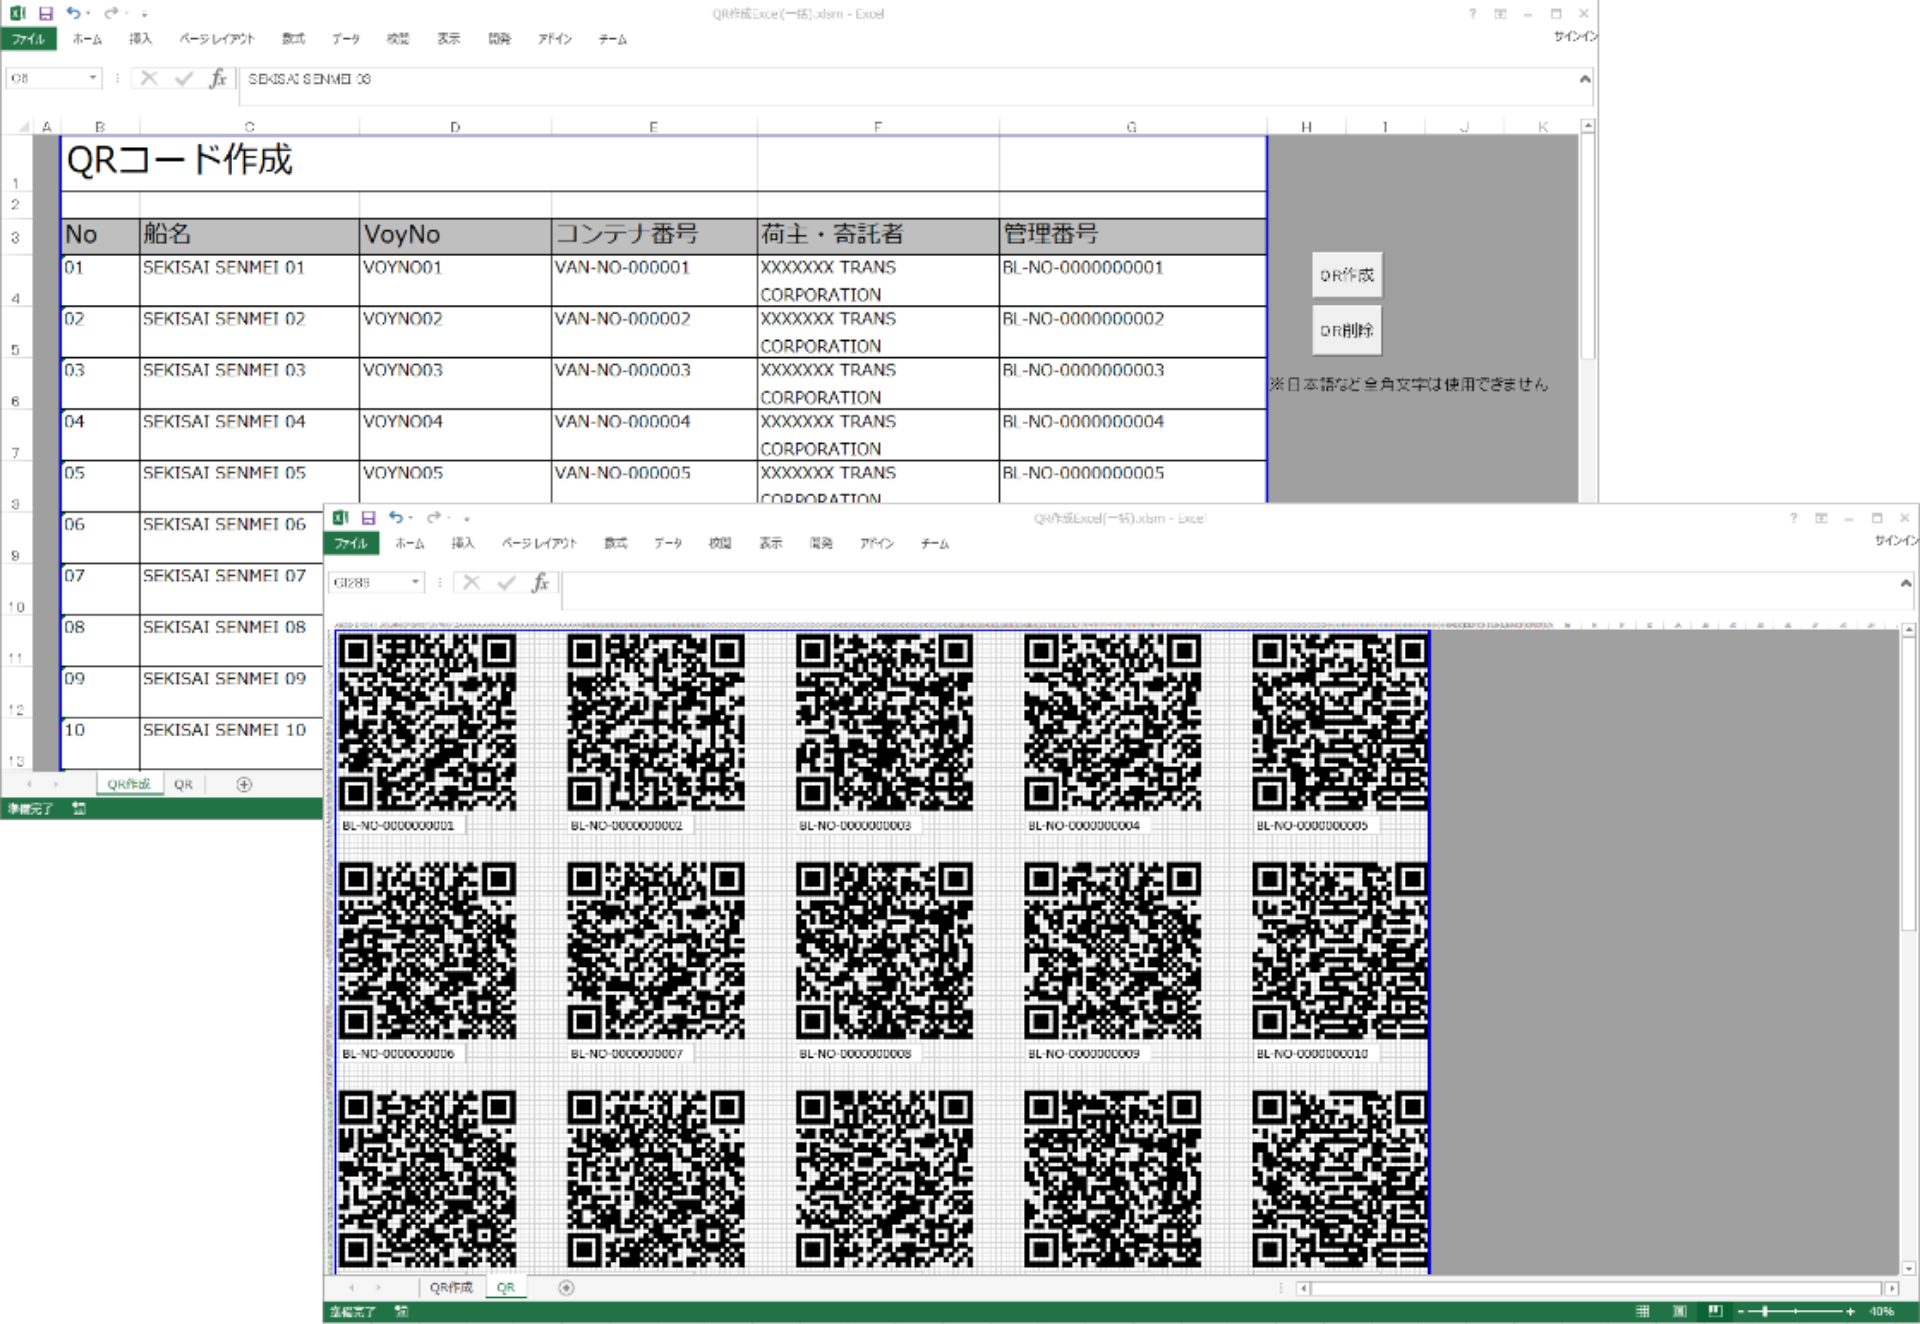Image resolution: width=1920 pixels, height=1324 pixels.
Task: Add new sheet in the back window
Action: tap(244, 785)
